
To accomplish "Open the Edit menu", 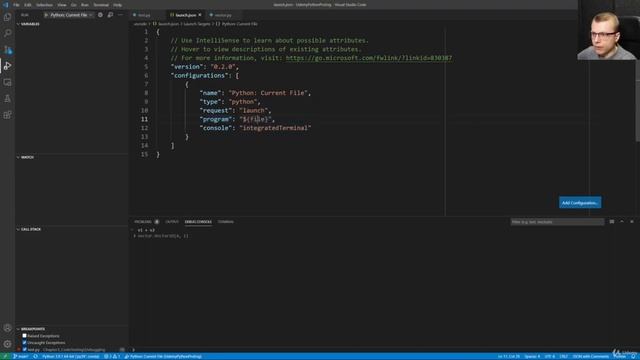I will (x=28, y=5).
